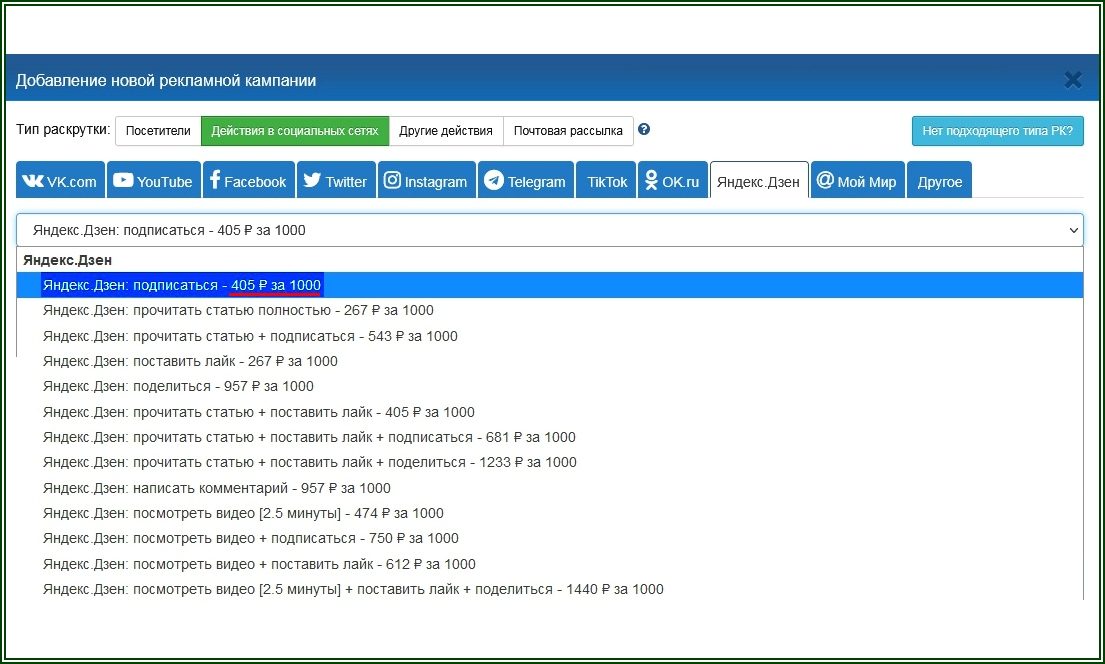This screenshot has width=1105, height=664.
Task: Click the Нет подходящего типа РК? button
Action: tap(997, 131)
